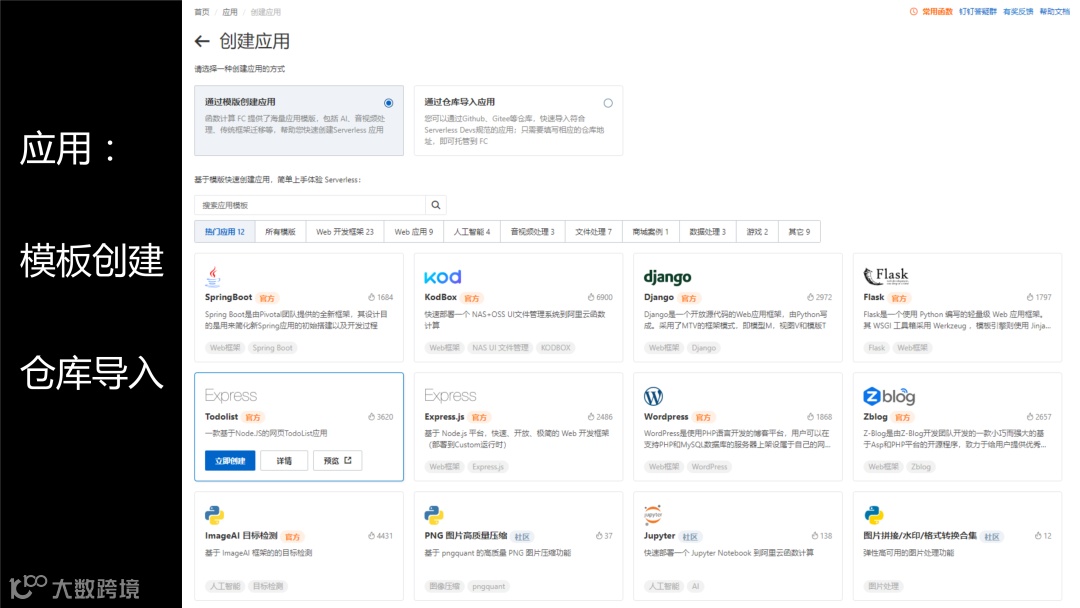Open the 所有模板 tab
Screen dimensions: 1080x608
point(280,231)
